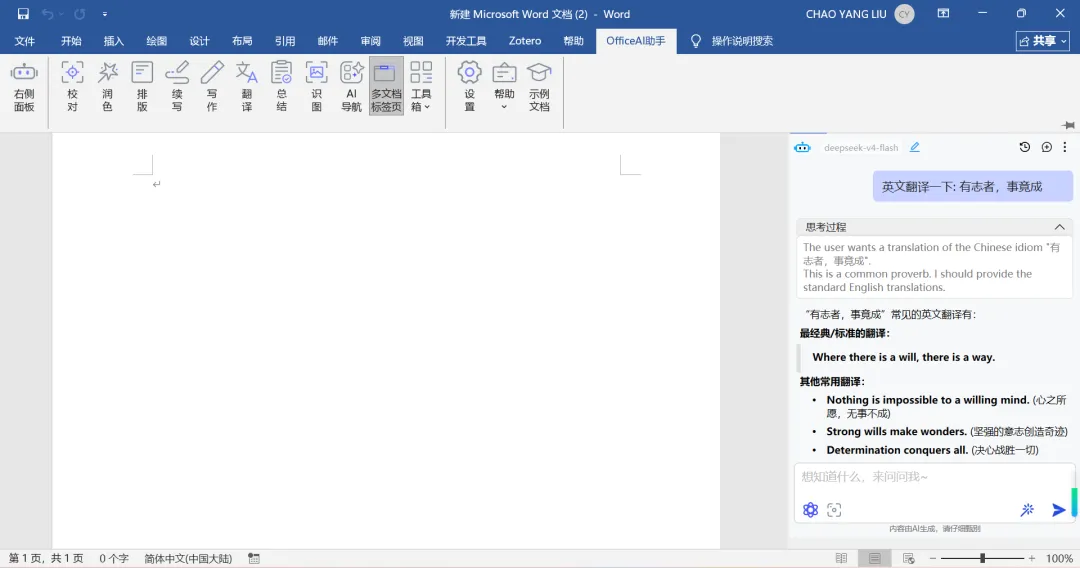1080x568 pixels.
Task: Open chat history clock icon
Action: [x=1024, y=147]
